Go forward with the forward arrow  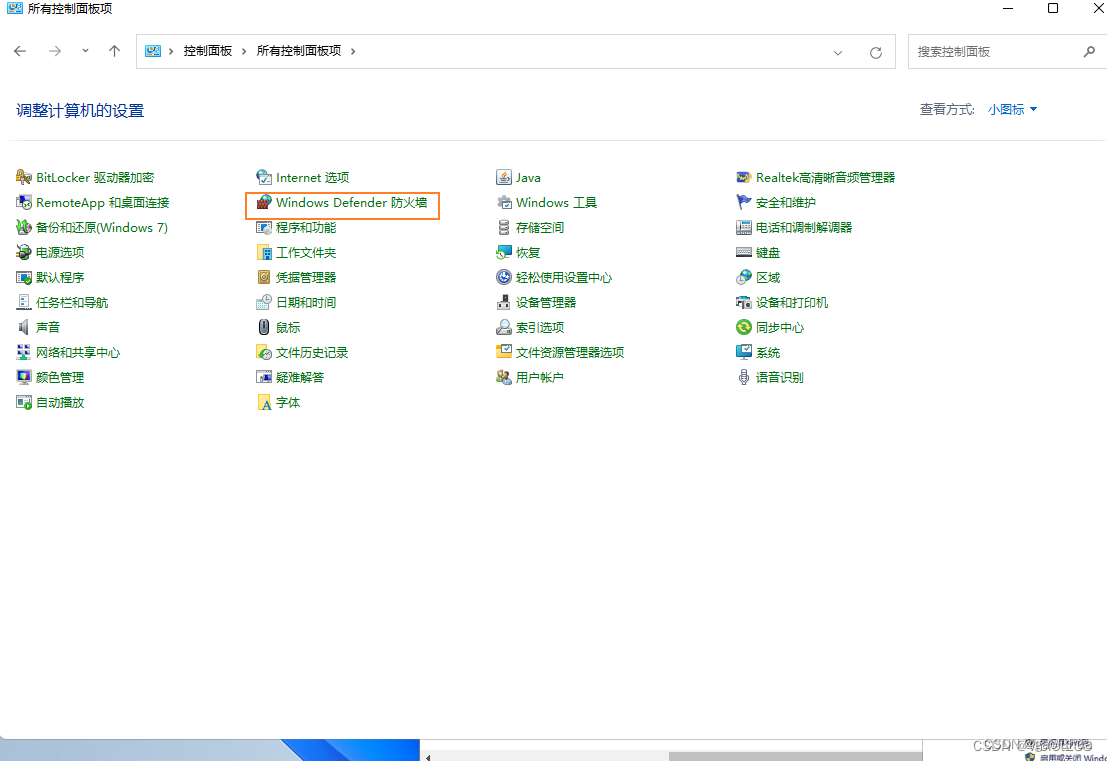click(x=55, y=51)
